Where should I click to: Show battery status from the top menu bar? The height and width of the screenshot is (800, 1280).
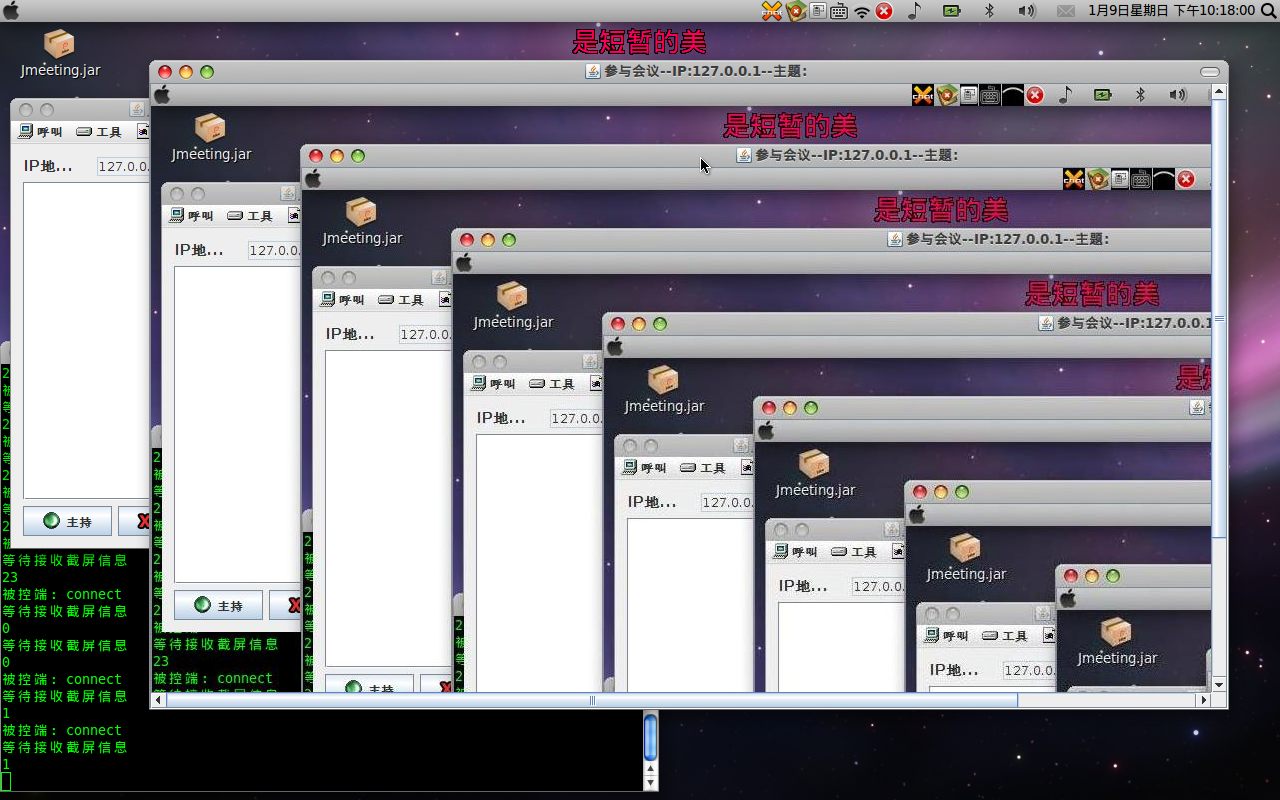click(x=951, y=11)
